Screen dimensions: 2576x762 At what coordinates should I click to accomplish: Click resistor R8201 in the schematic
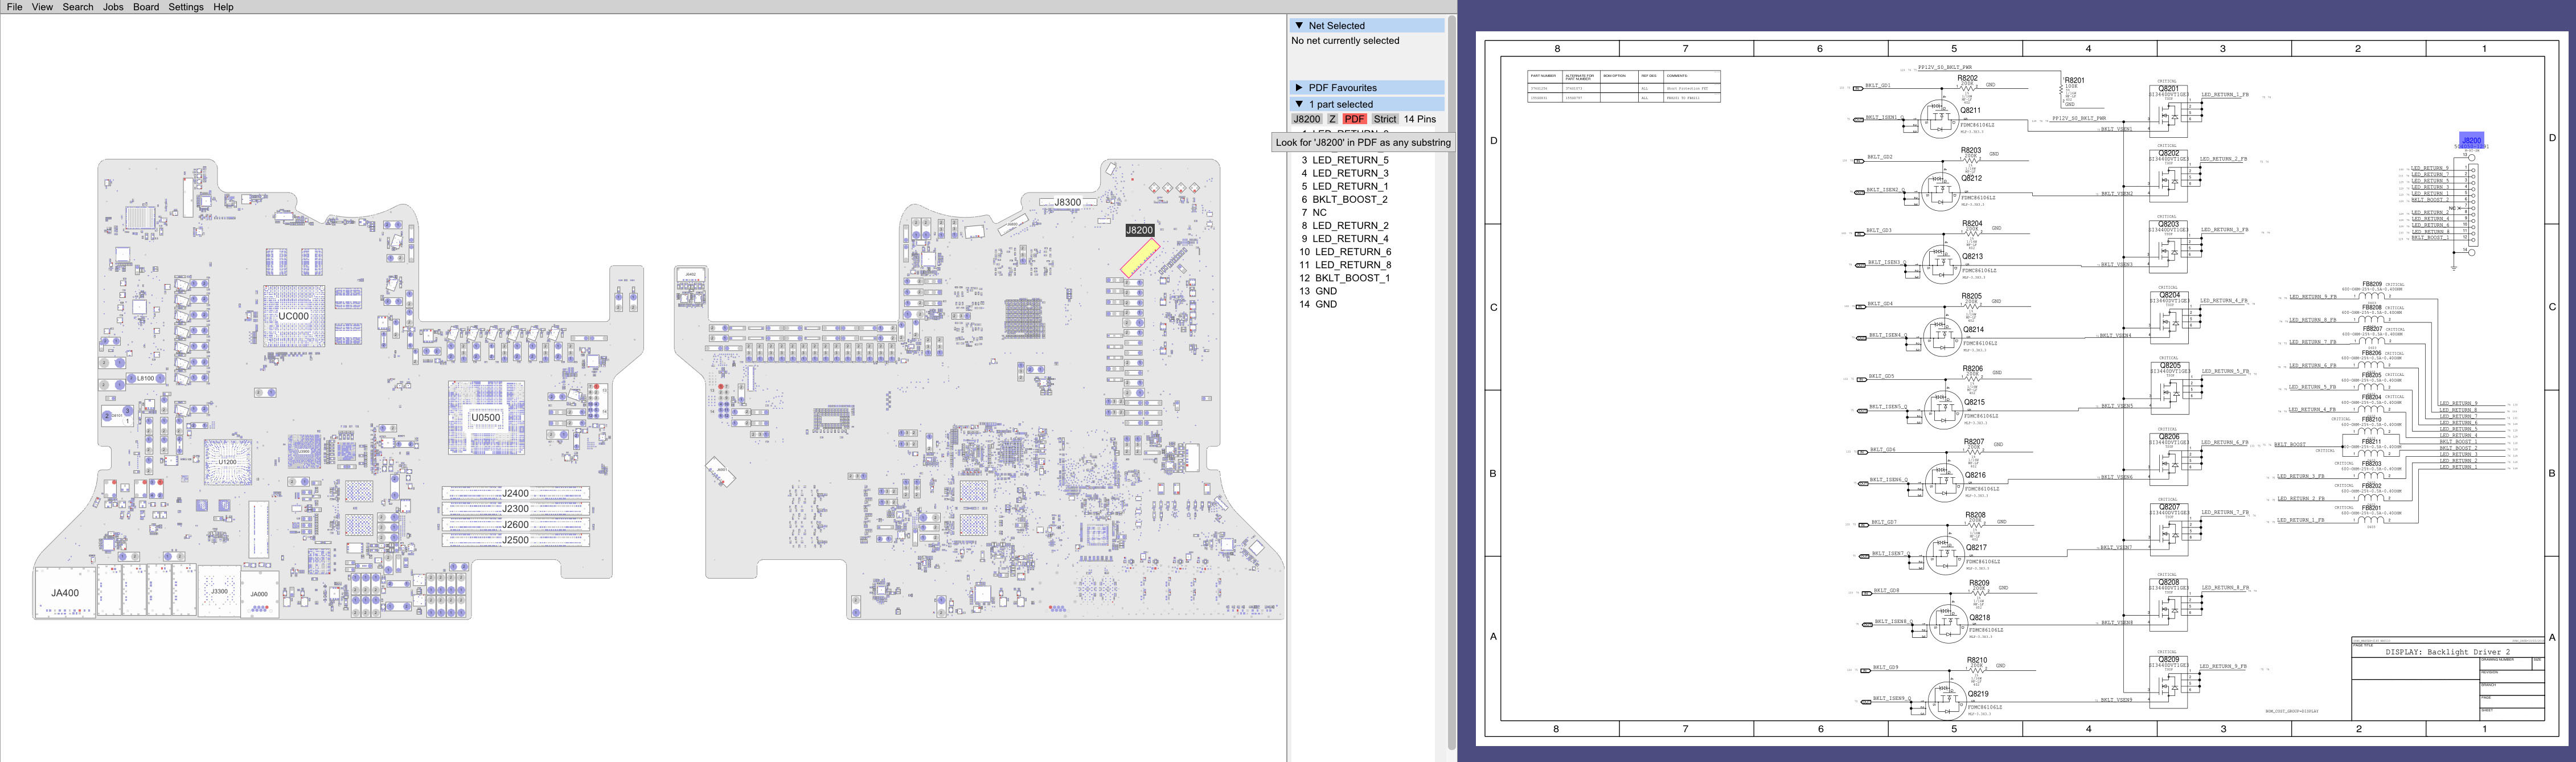tap(2074, 81)
